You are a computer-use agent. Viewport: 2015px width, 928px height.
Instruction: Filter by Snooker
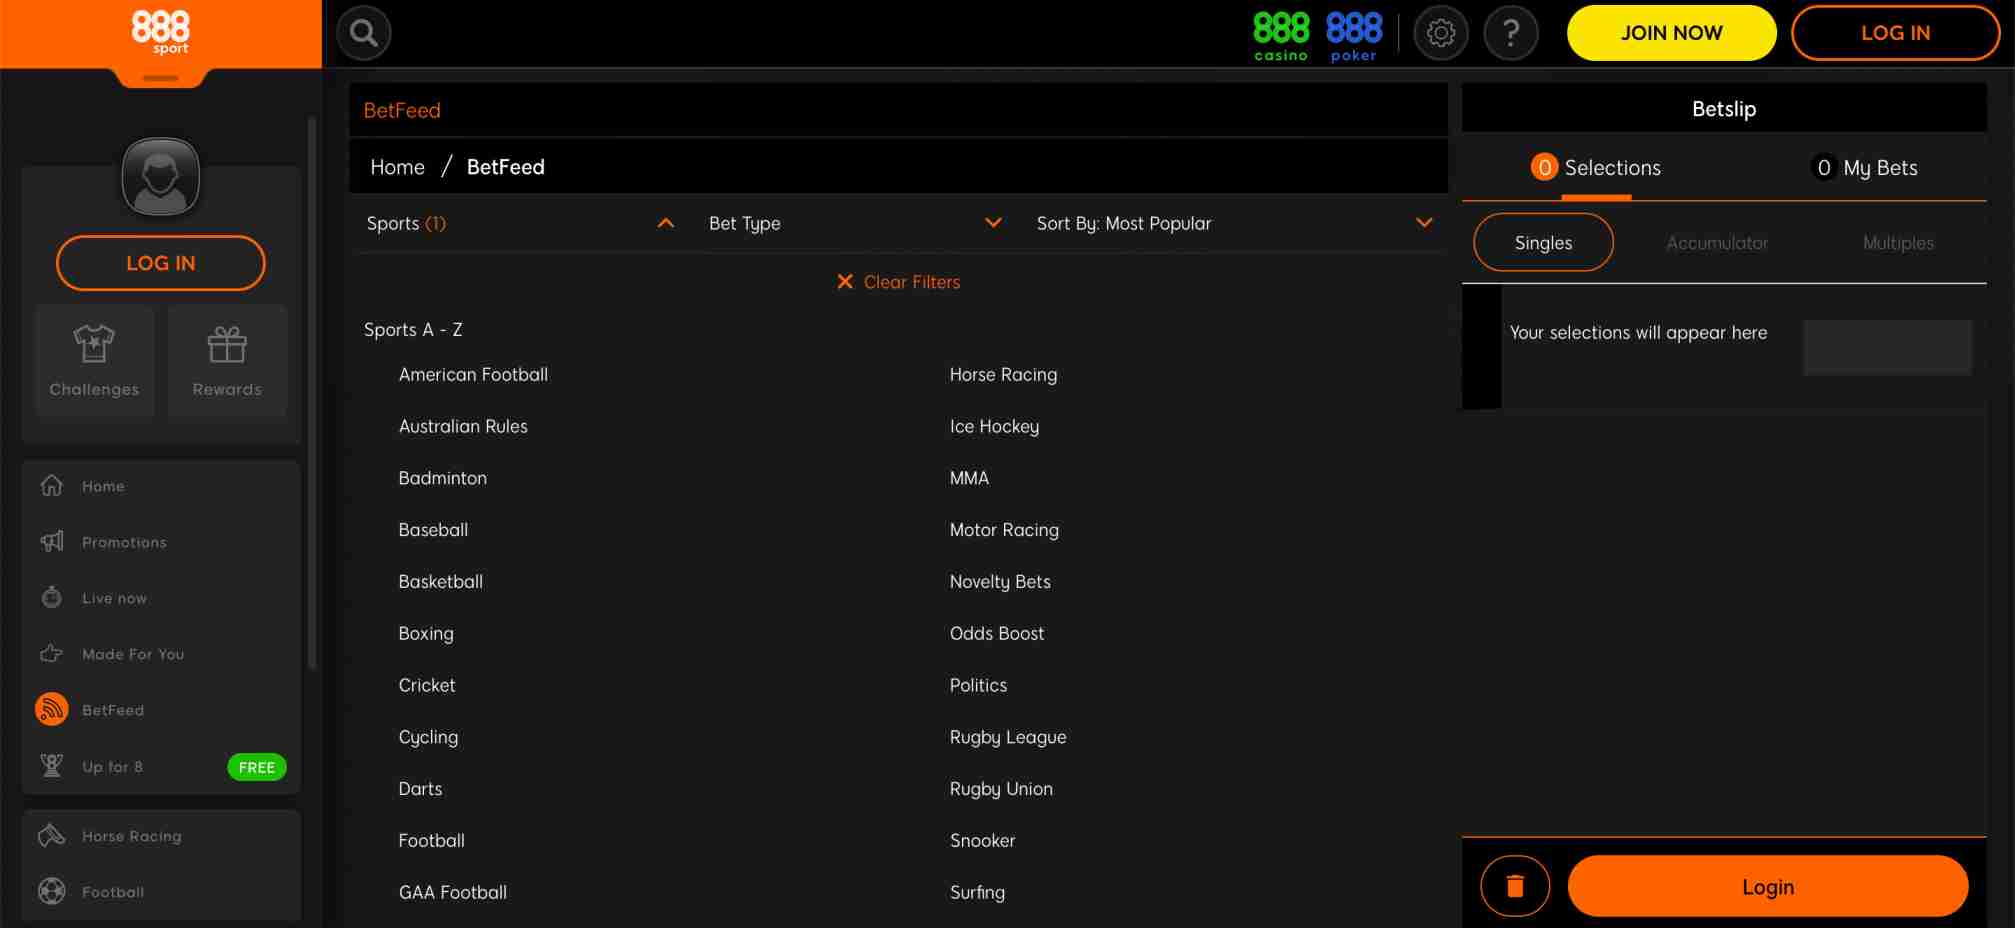click(982, 841)
